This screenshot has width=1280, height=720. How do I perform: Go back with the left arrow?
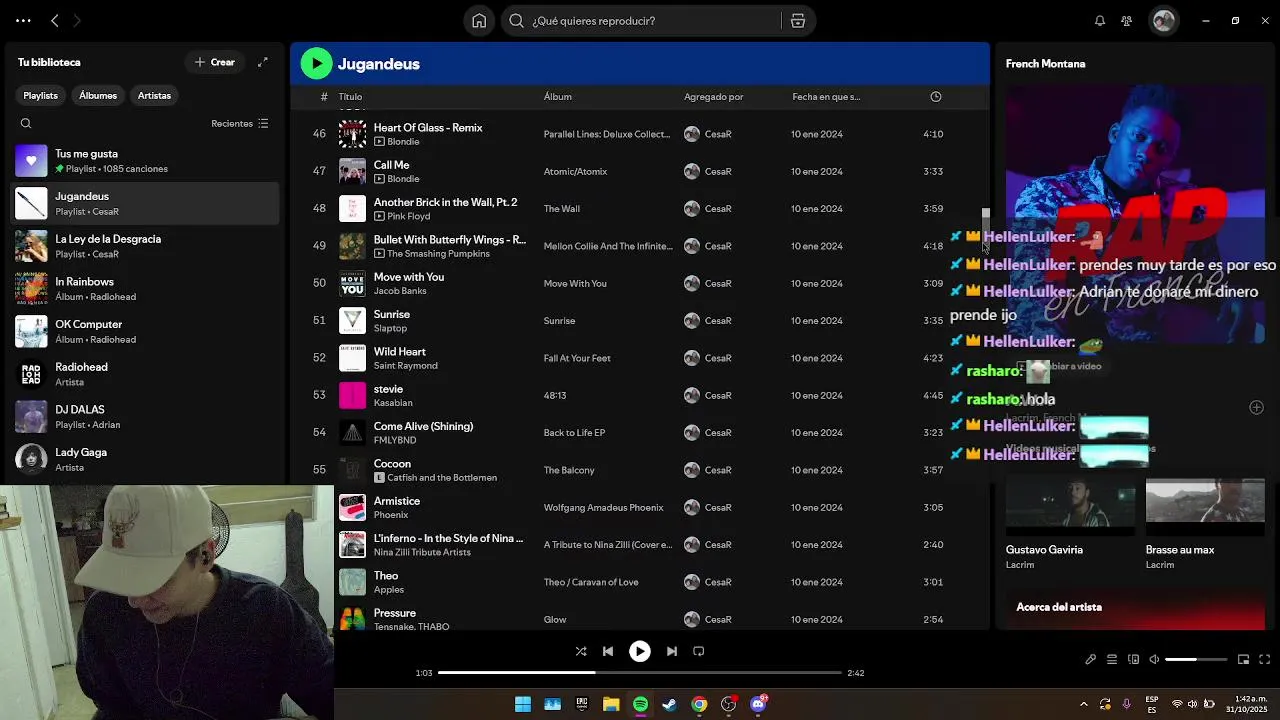(x=55, y=21)
